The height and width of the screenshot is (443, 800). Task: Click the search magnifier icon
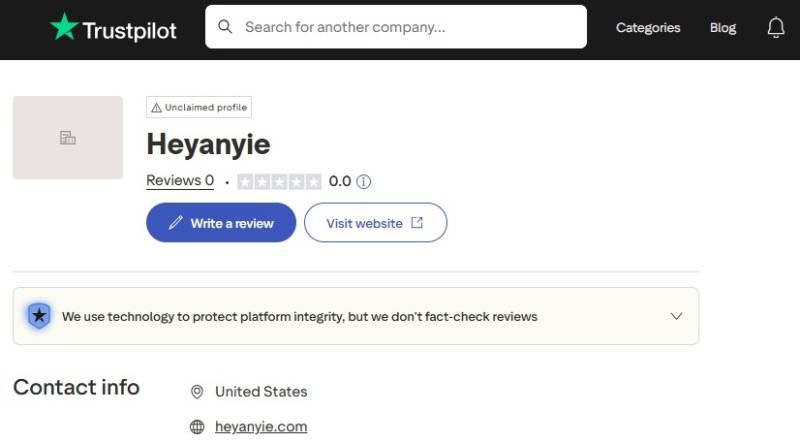click(x=225, y=27)
